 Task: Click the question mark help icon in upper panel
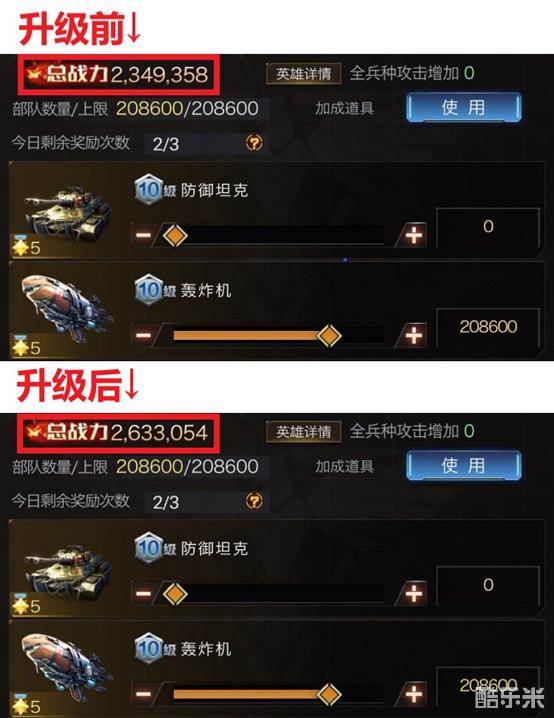[x=255, y=143]
